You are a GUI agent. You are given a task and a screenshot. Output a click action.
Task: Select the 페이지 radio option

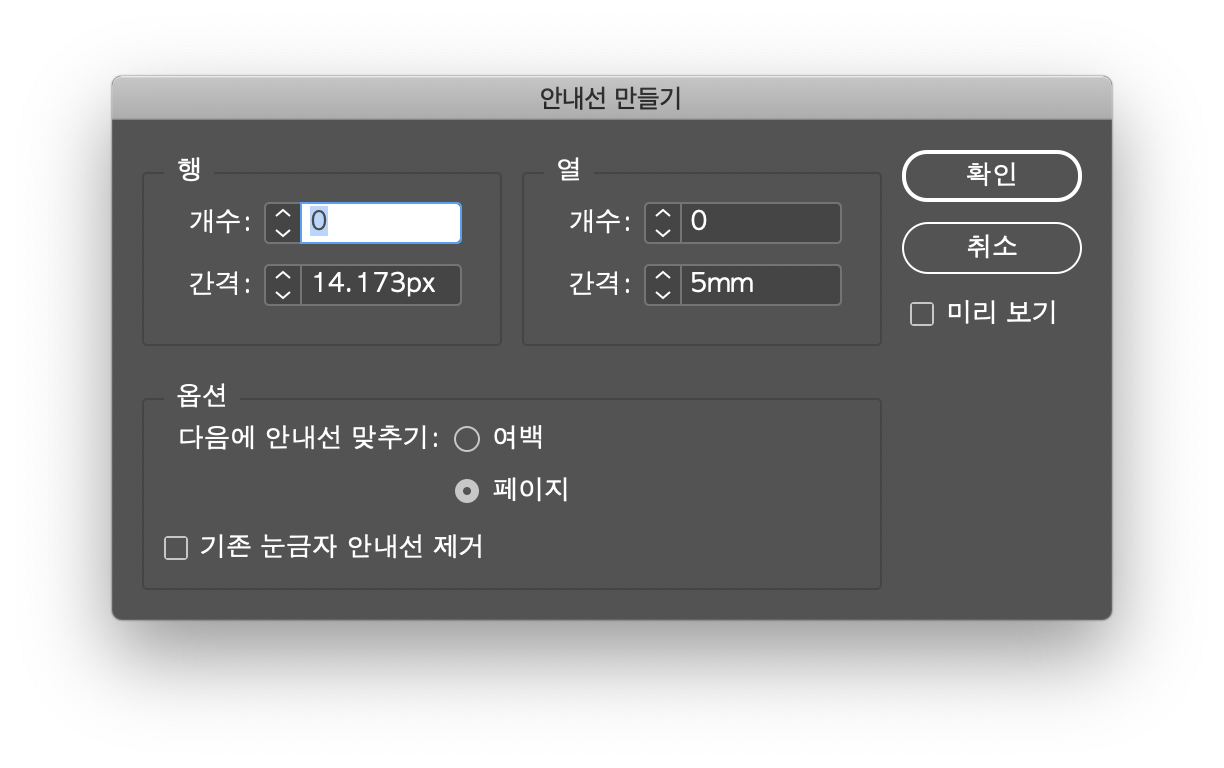tap(467, 491)
